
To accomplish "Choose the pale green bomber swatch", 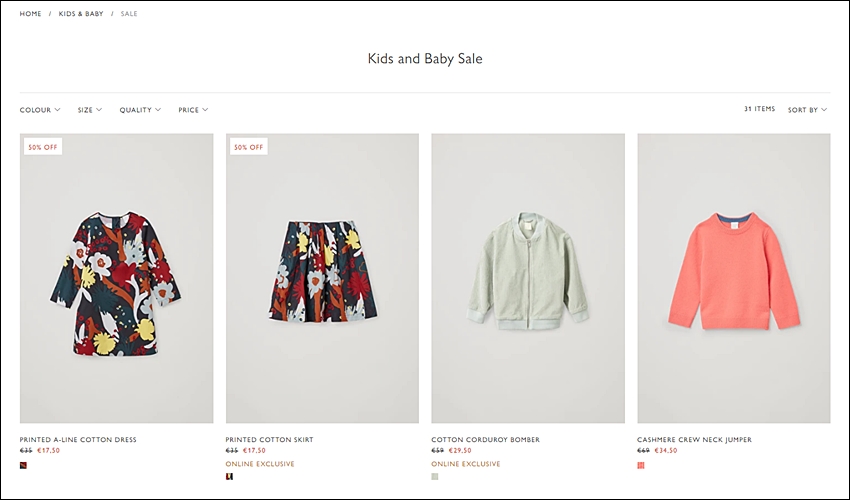I will pyautogui.click(x=435, y=477).
